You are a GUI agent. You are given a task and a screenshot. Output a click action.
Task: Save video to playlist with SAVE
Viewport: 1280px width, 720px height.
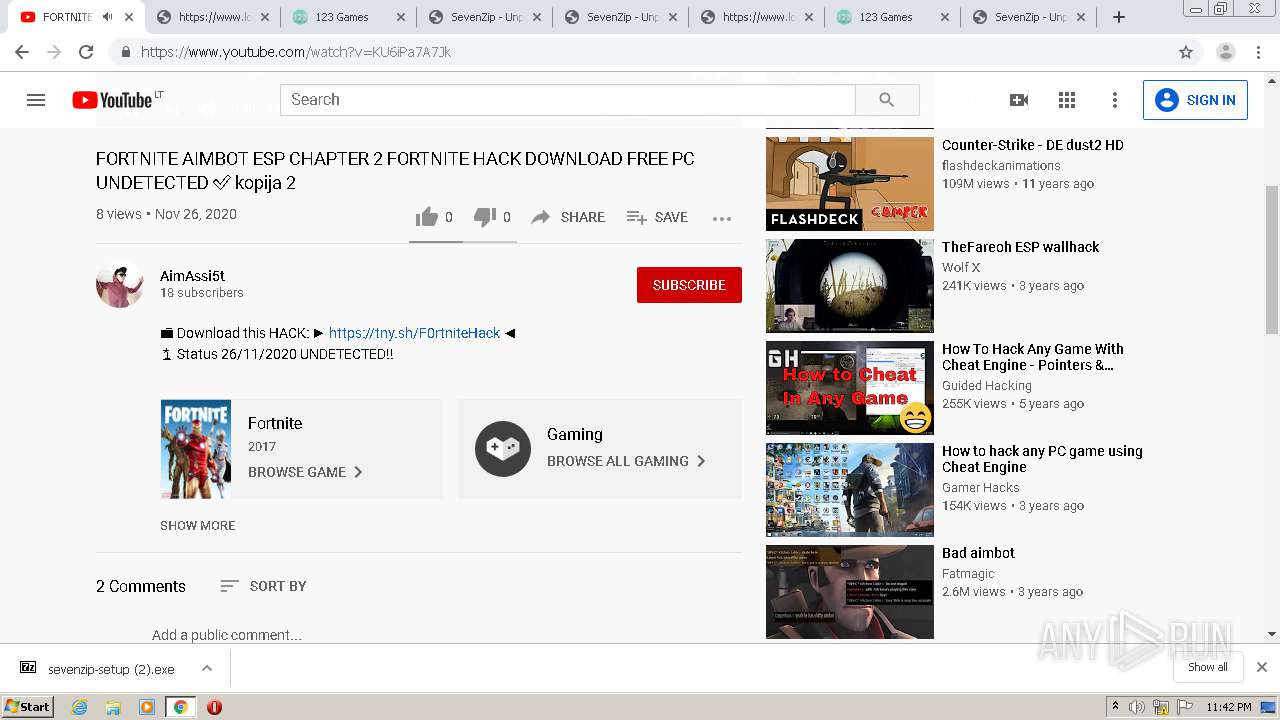coord(657,217)
